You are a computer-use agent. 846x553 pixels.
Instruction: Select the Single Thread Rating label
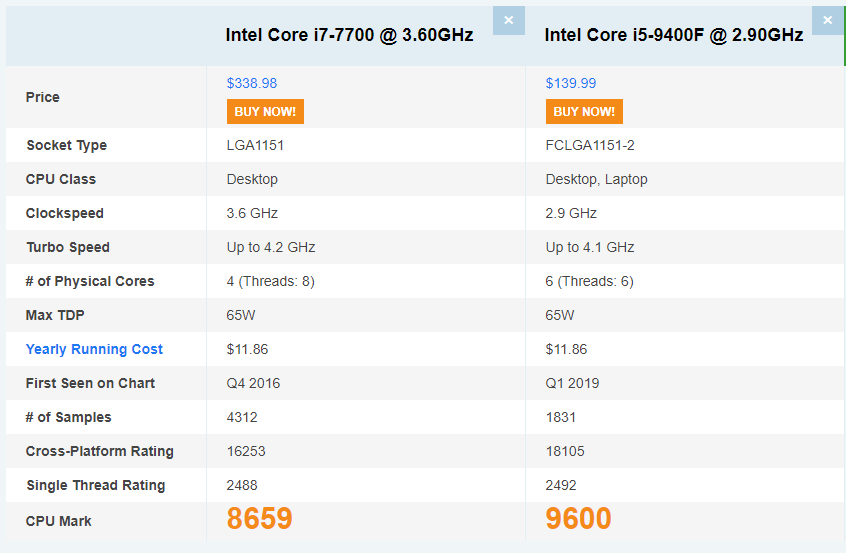point(96,486)
